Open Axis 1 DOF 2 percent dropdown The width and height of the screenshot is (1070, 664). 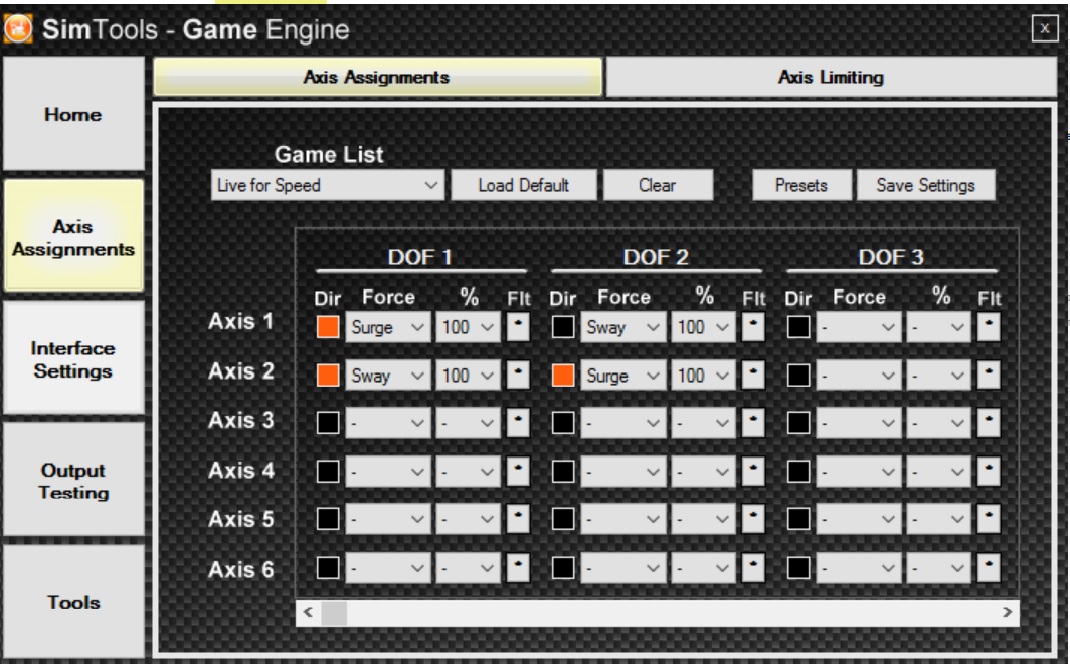pos(703,327)
